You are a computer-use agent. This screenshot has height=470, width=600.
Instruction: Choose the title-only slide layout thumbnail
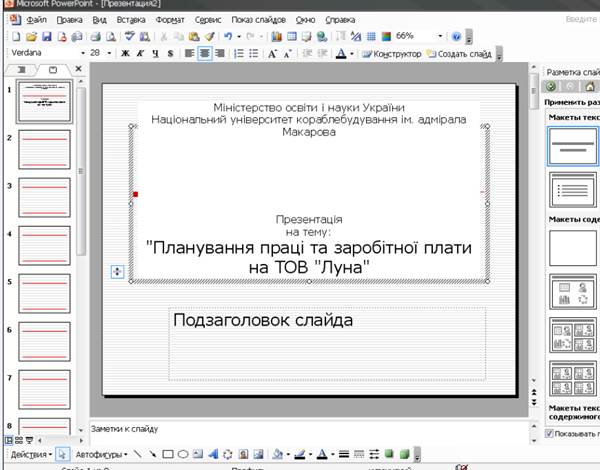click(573, 146)
